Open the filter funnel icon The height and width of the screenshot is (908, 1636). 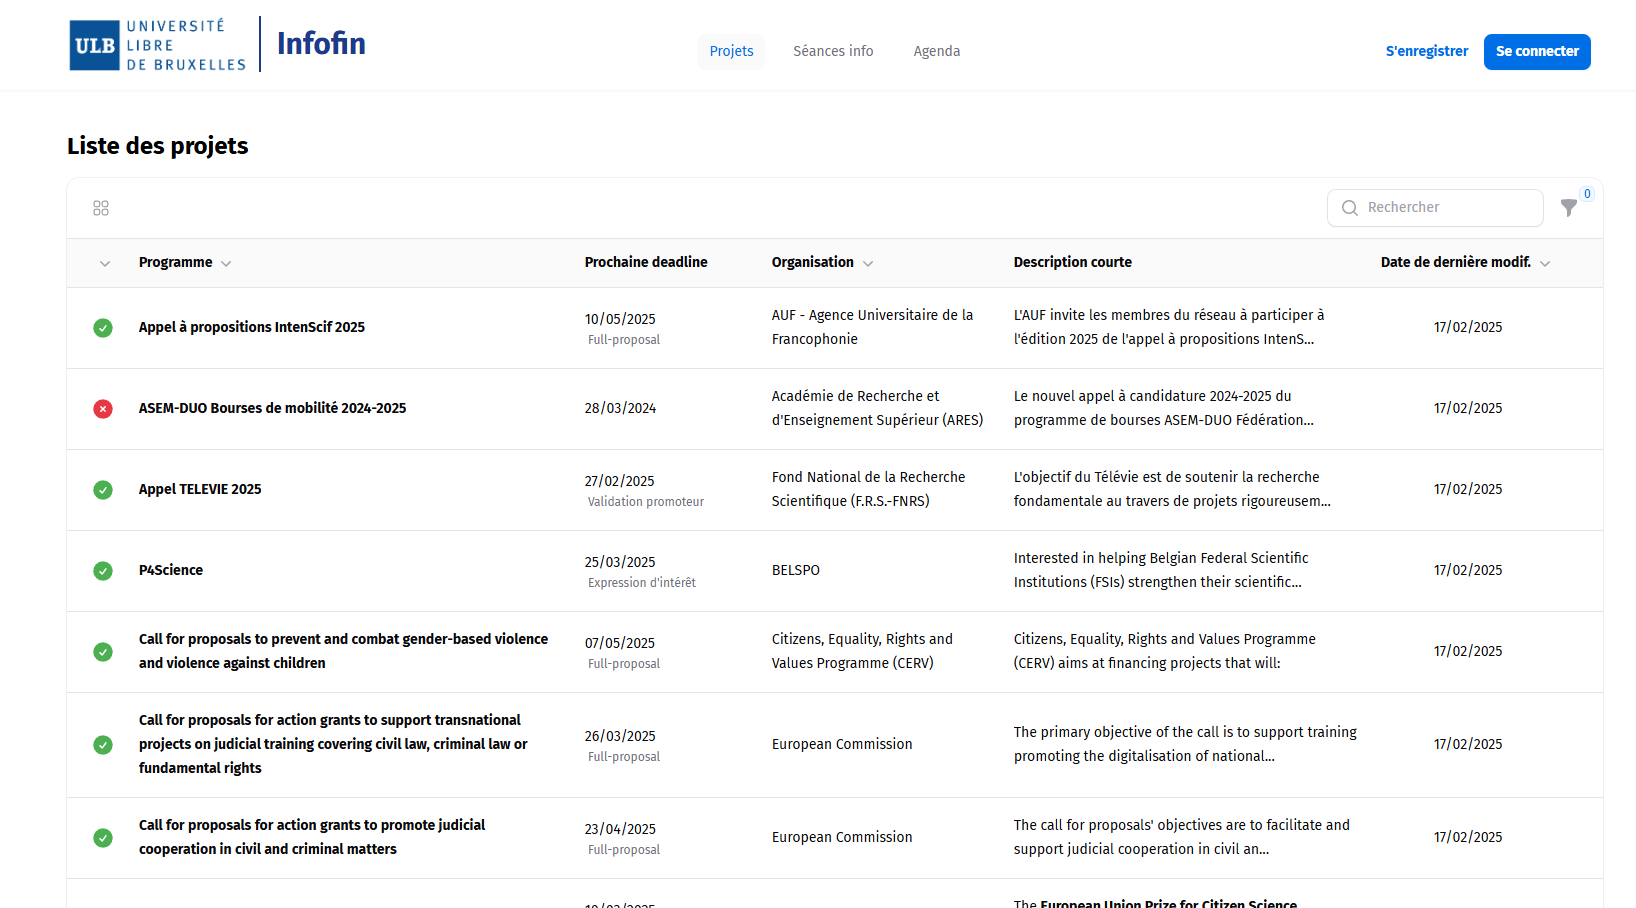click(1569, 208)
